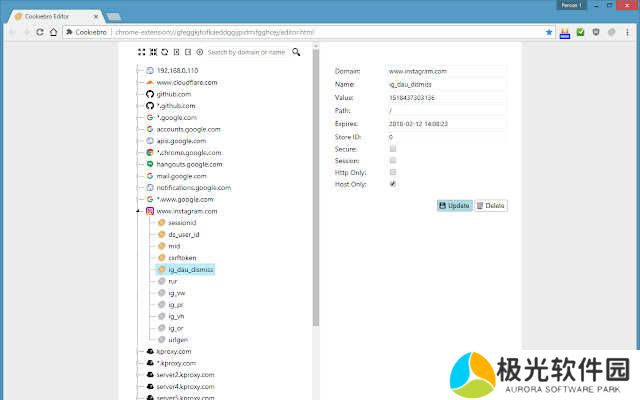Screen dimensions: 640x400
Task: Click the collapse all nodes icon
Action: point(152,52)
